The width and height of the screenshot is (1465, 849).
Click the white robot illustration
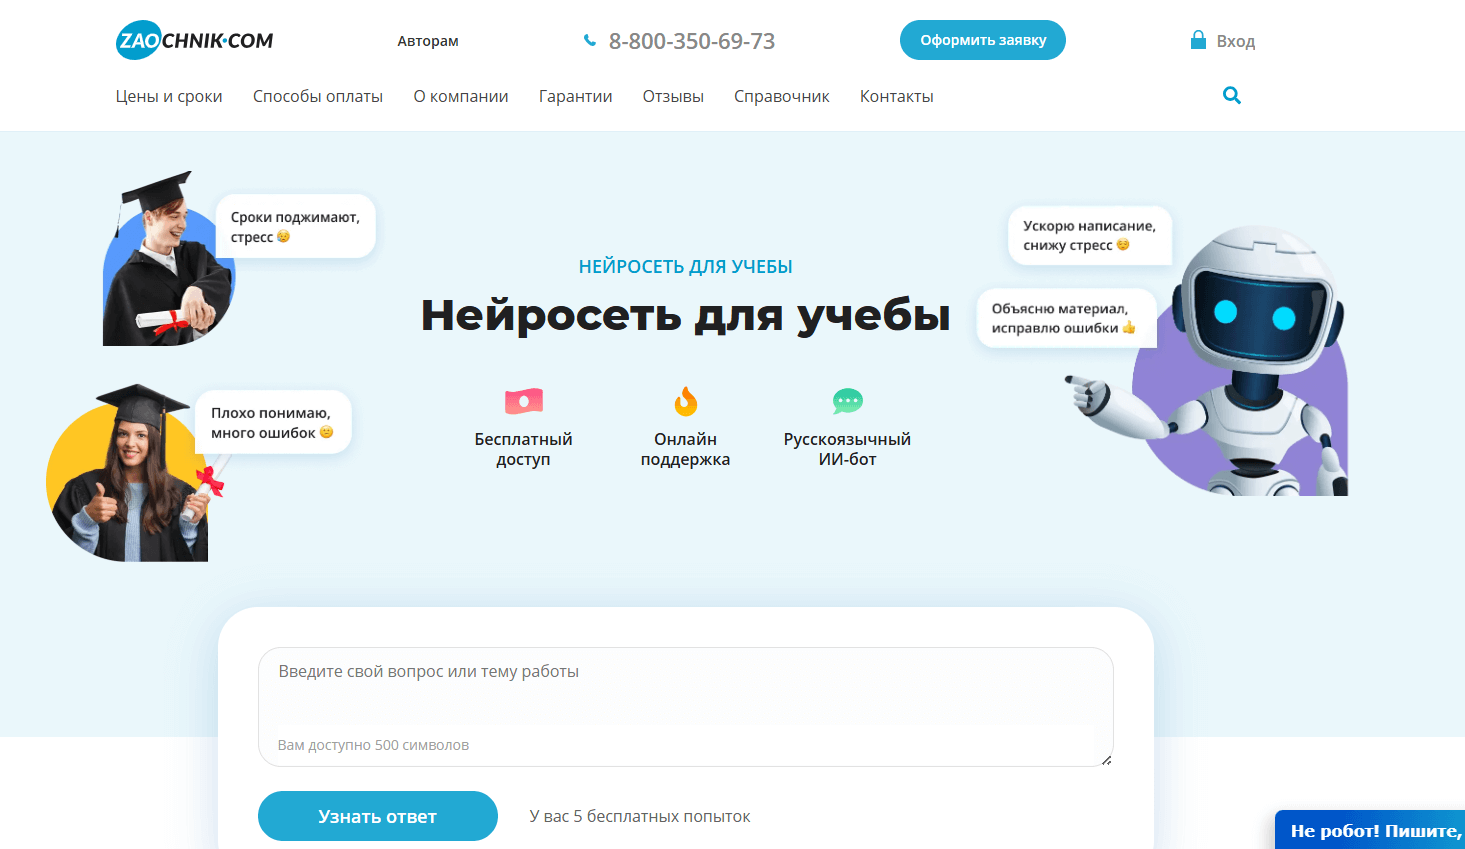pos(1215,361)
